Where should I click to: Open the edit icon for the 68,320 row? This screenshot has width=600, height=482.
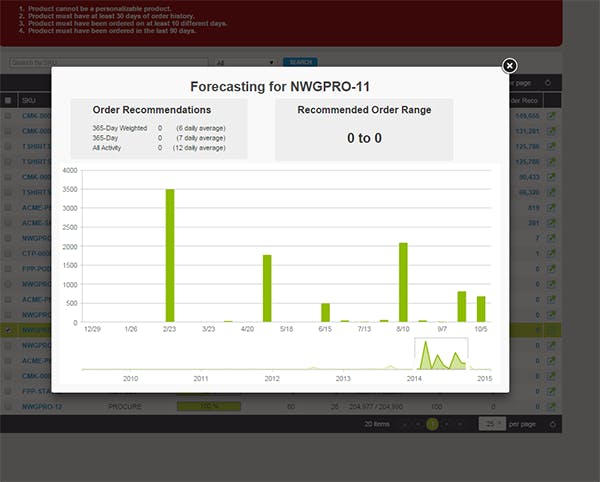coord(551,192)
